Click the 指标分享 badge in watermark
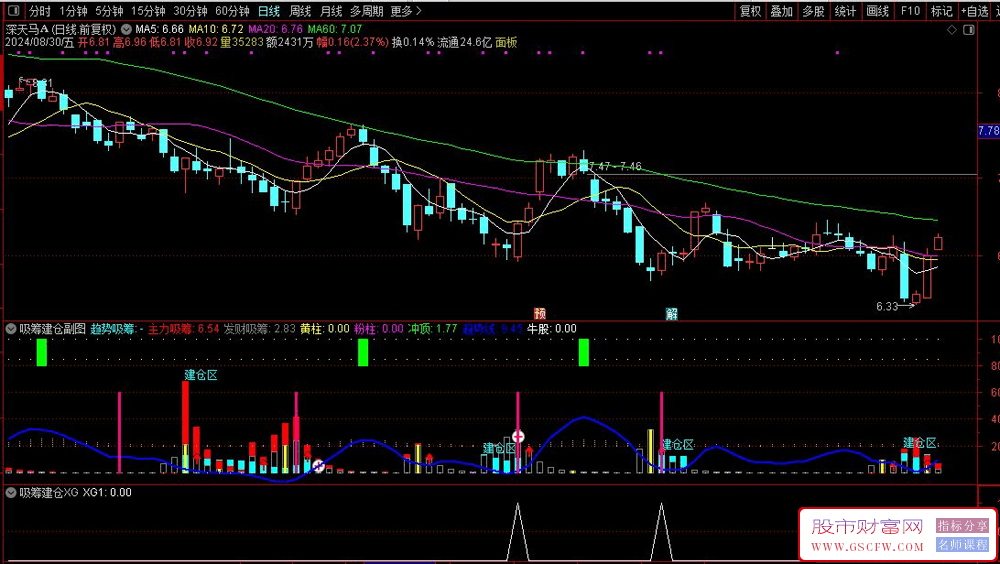This screenshot has height=564, width=1000. (962, 525)
